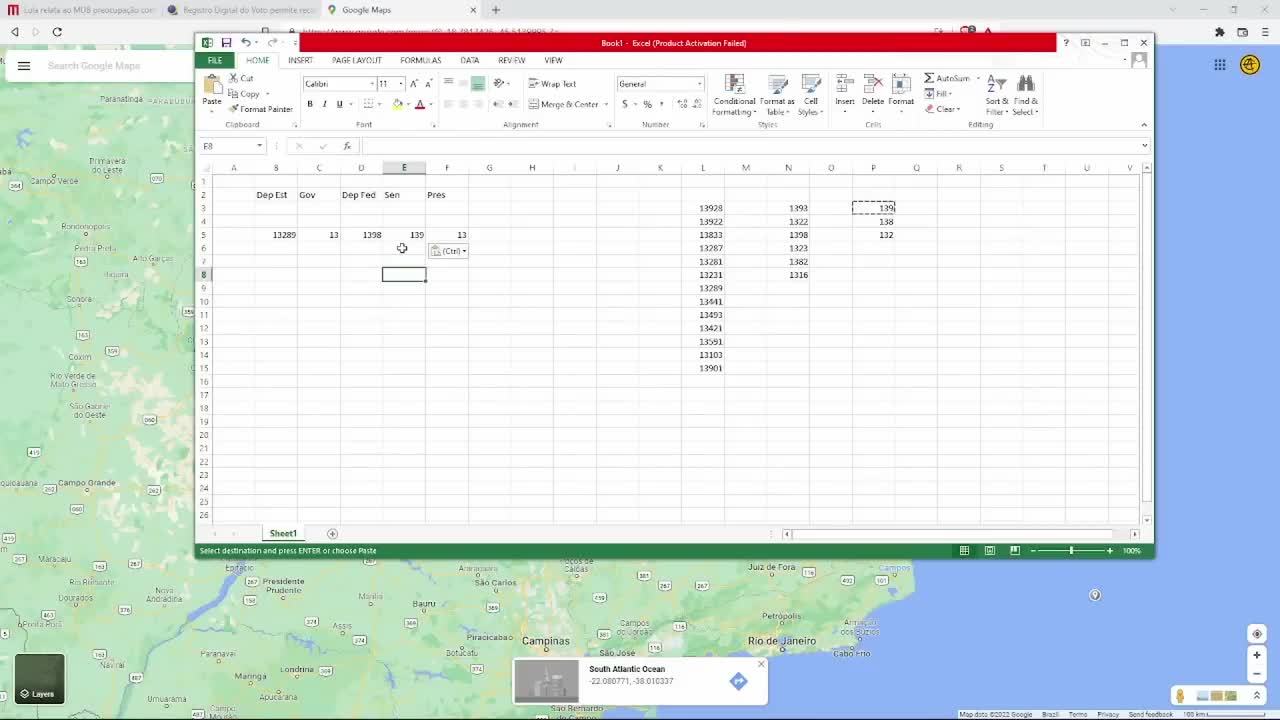The image size is (1280, 720).
Task: Open the Google Maps hamburger menu
Action: (x=24, y=66)
